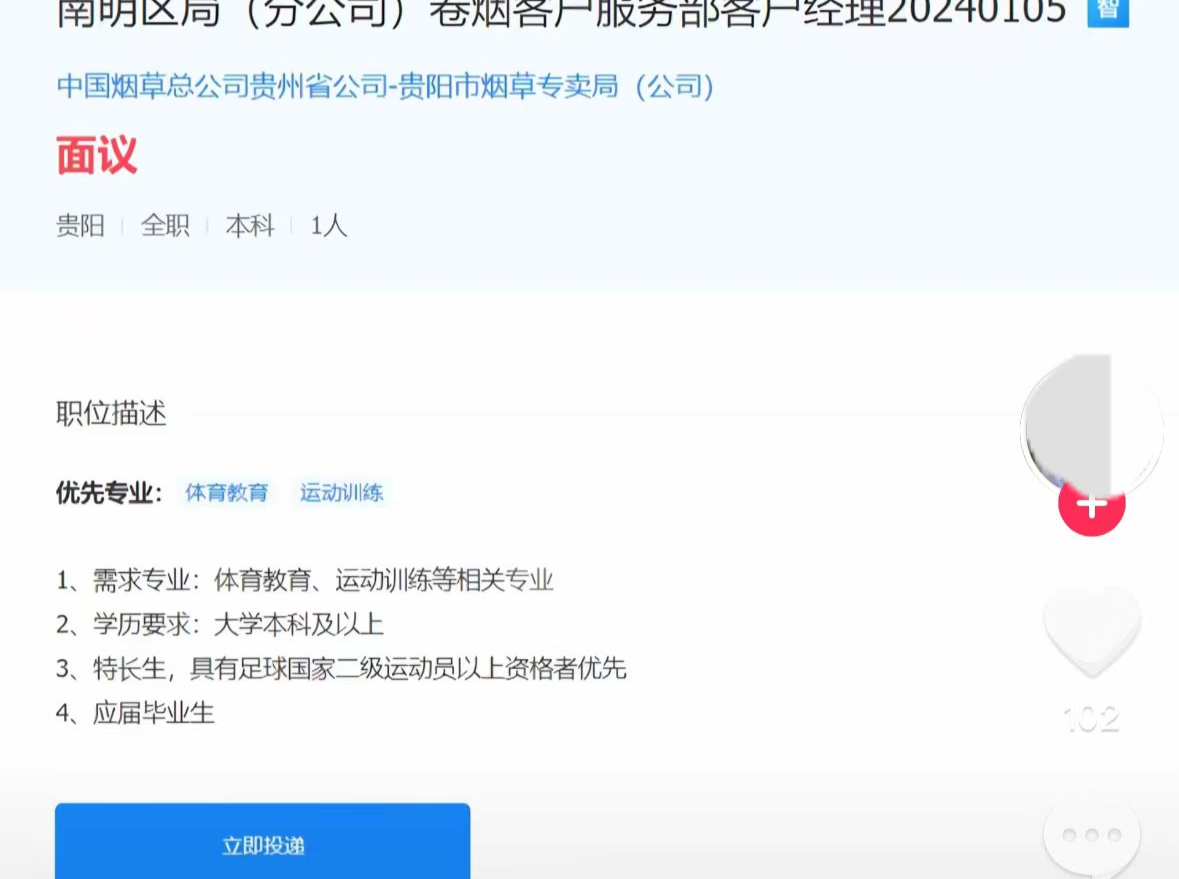
Task: Click line 需求专业：体育教育、运动训练等相关专业
Action: coord(305,580)
